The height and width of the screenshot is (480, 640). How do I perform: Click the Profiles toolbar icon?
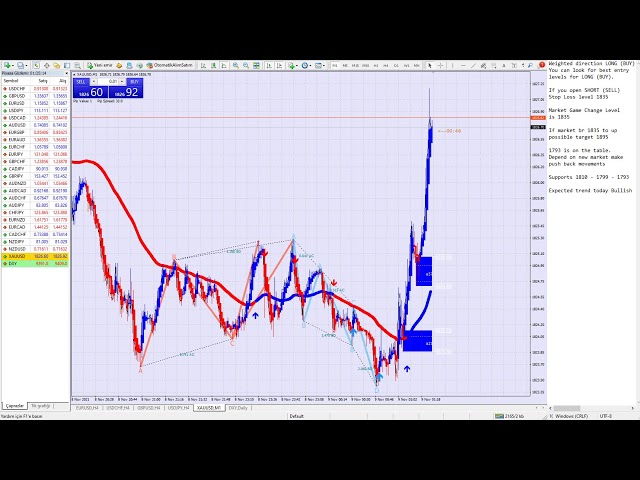pos(20,65)
